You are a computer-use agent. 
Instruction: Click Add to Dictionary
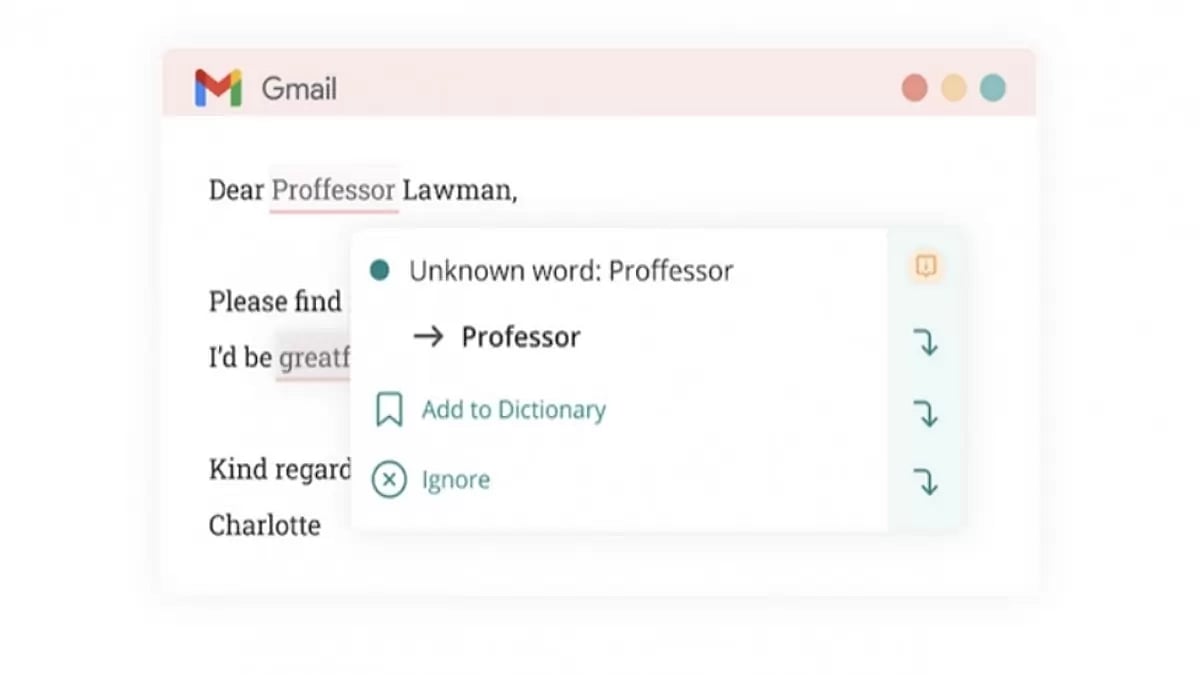pos(512,409)
